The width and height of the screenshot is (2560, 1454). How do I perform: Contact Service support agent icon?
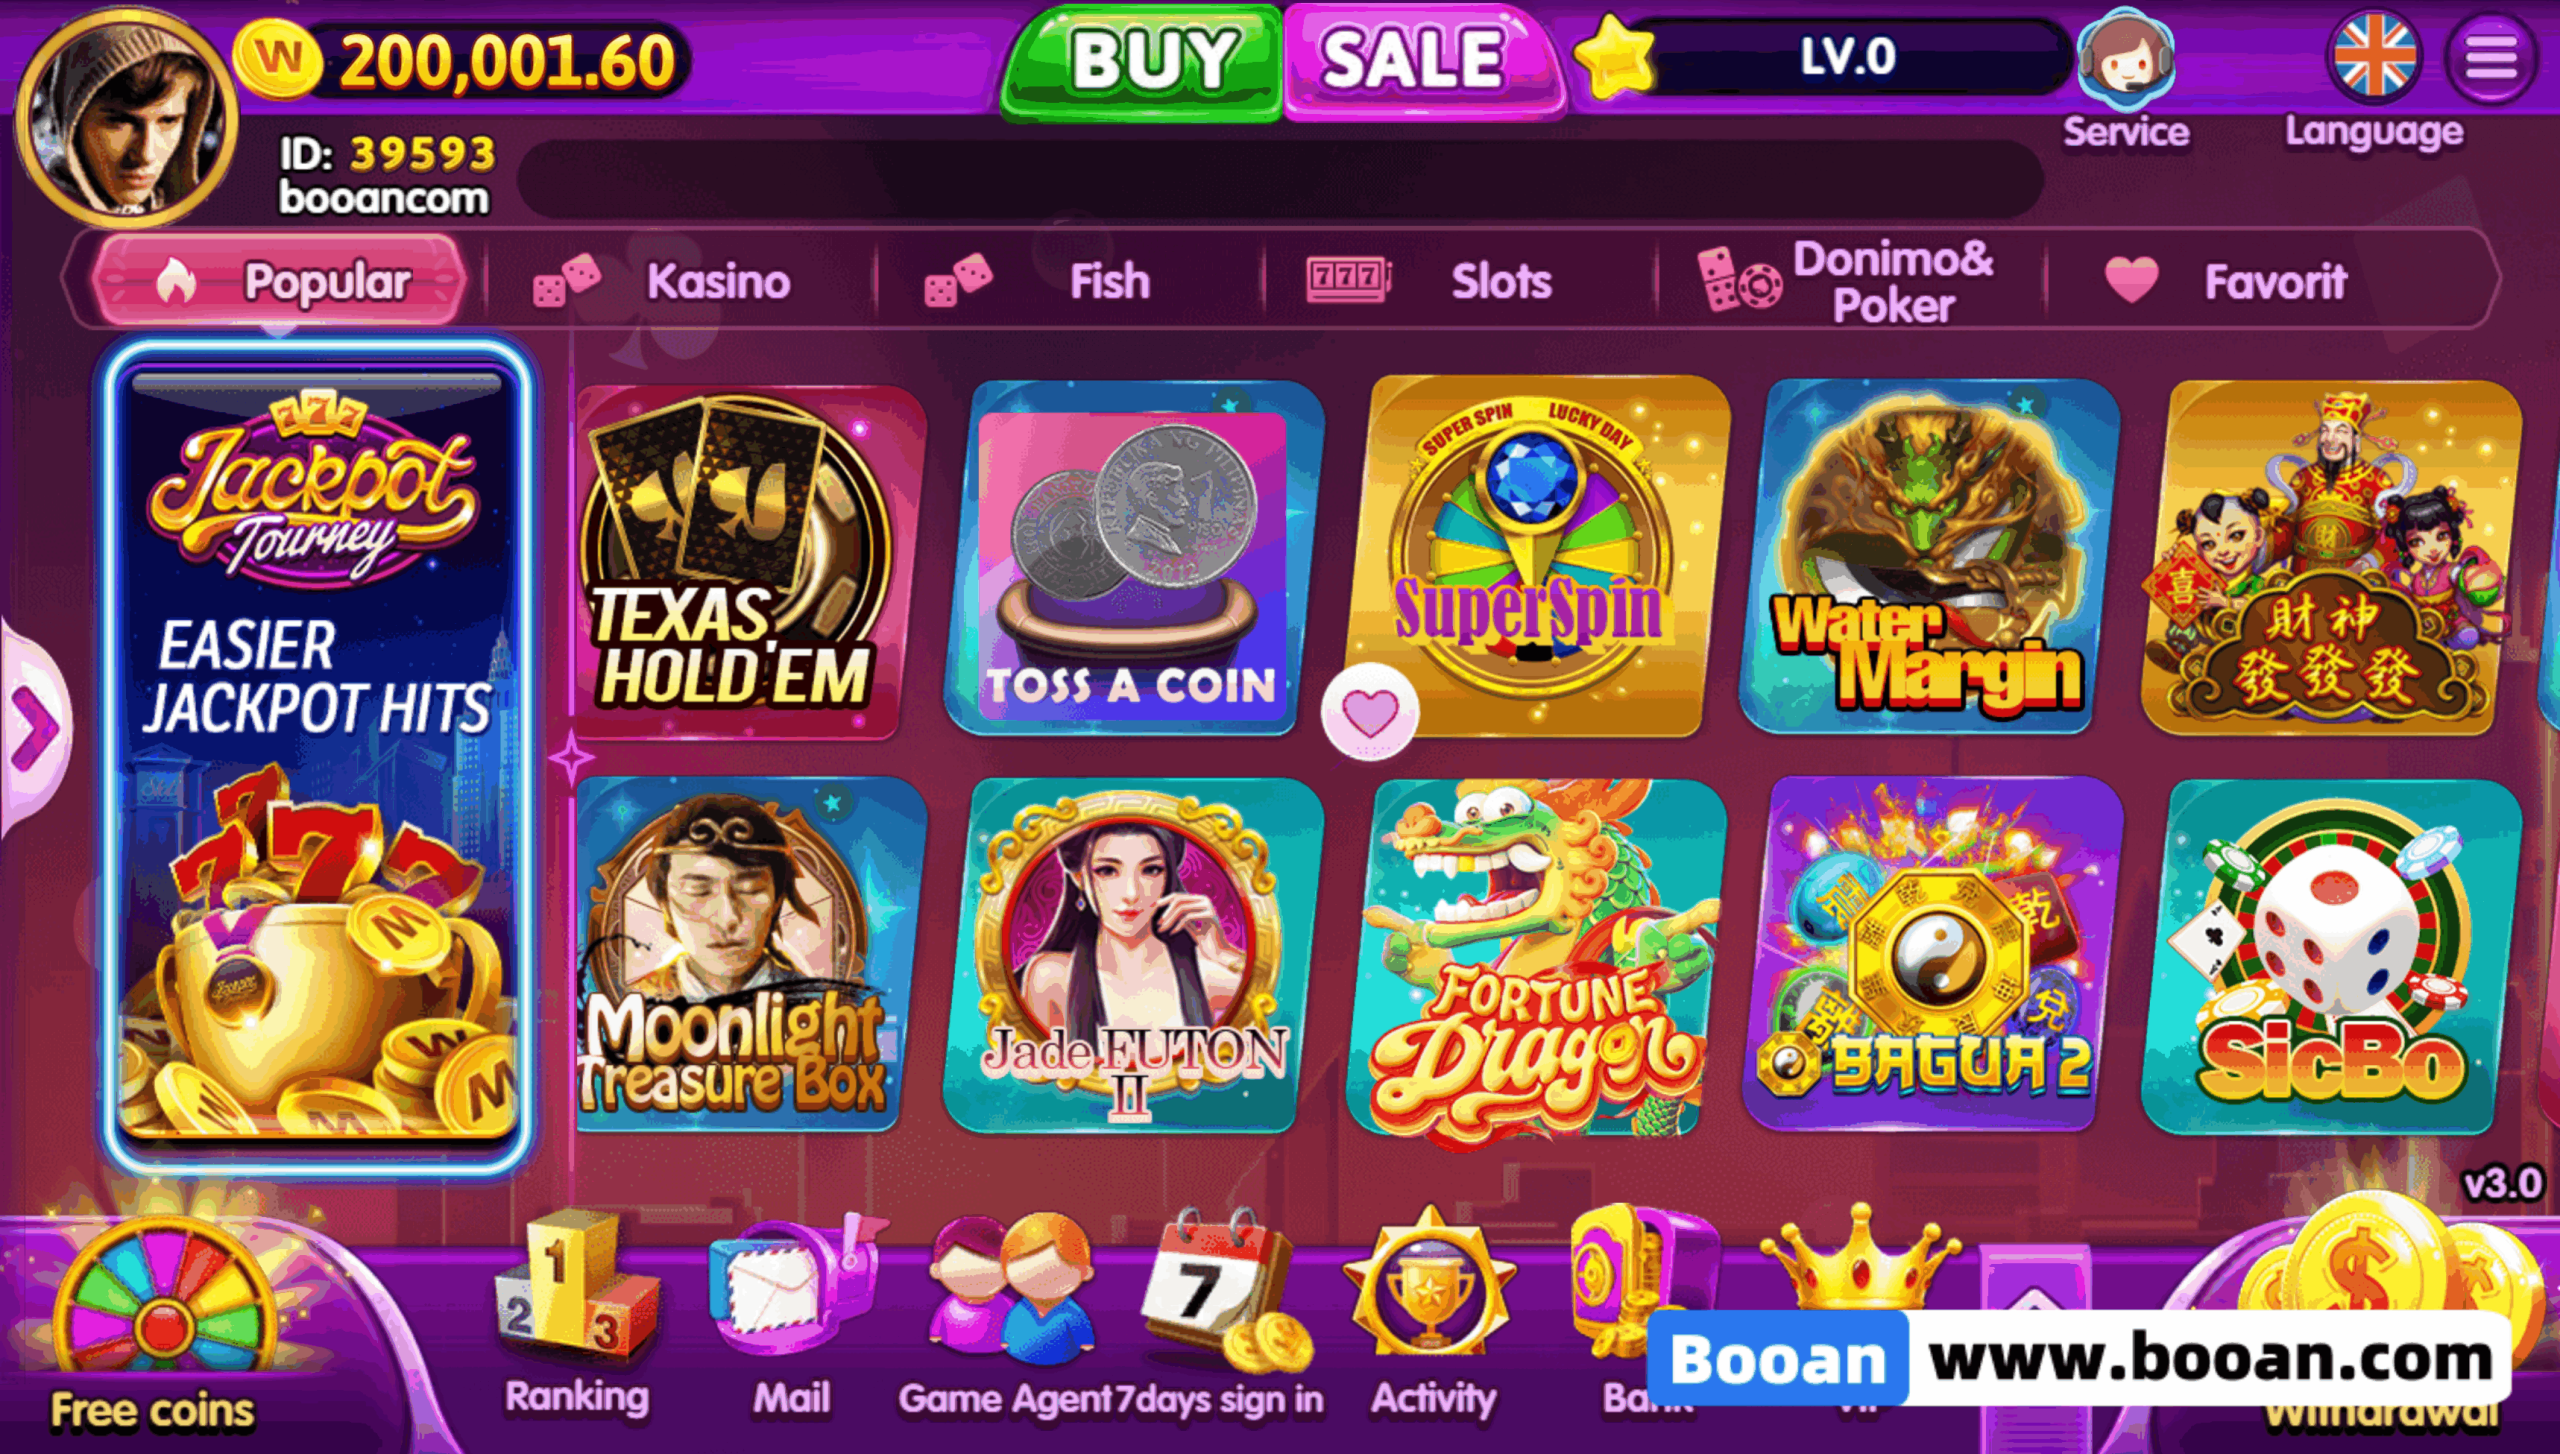tap(2126, 60)
